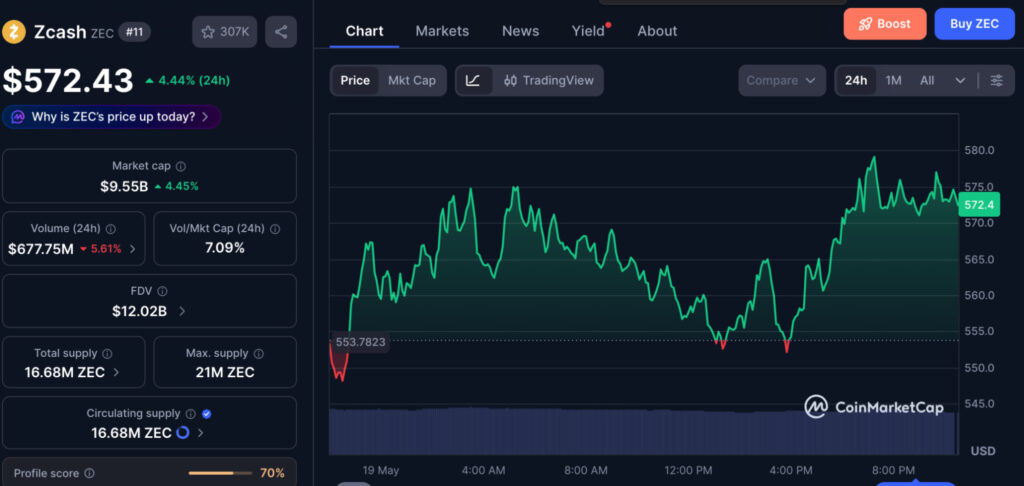Select the All time range
The image size is (1024, 486).
pyautogui.click(x=927, y=80)
